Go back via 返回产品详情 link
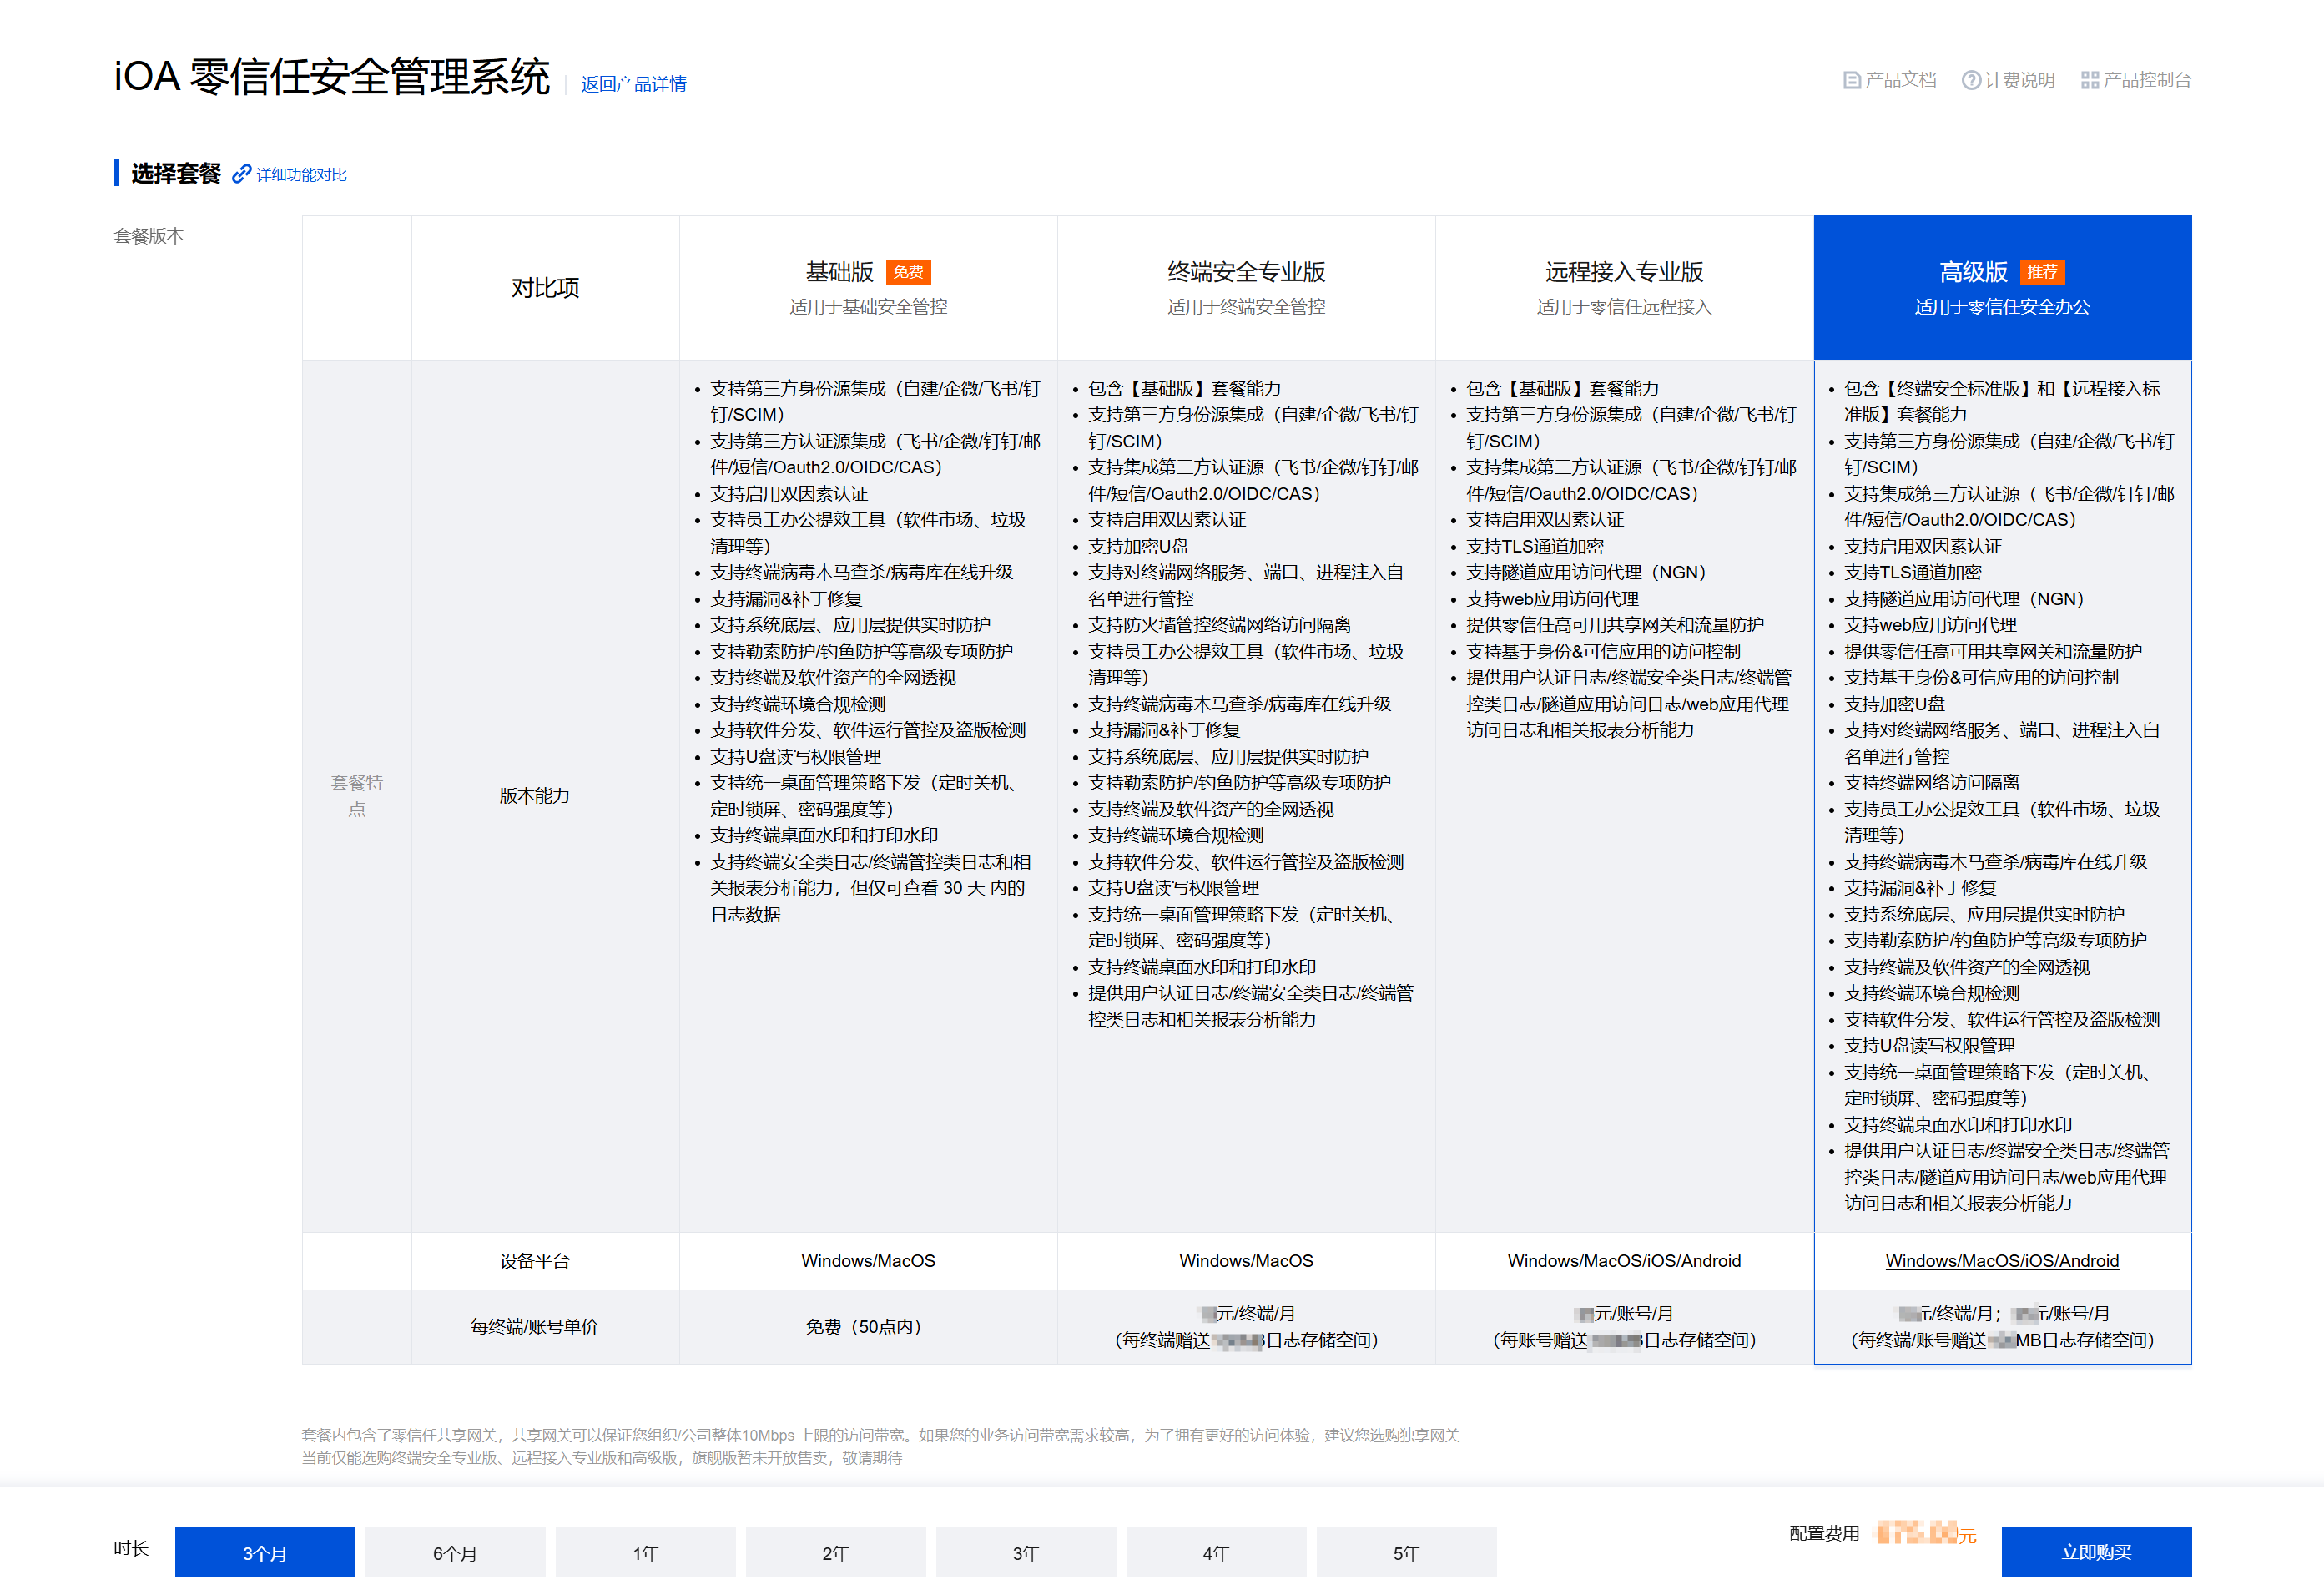This screenshot has width=2324, height=1590. (633, 84)
